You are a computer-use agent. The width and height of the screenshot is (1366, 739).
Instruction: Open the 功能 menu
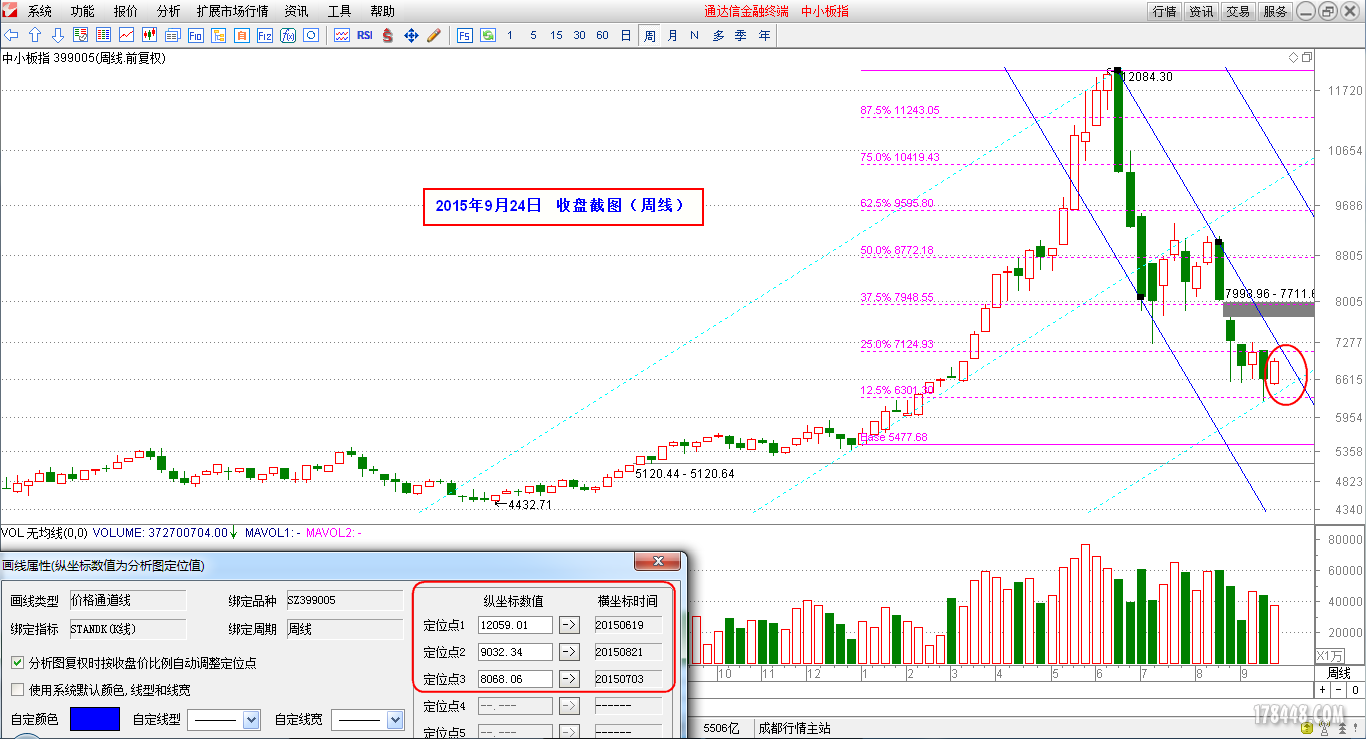83,11
